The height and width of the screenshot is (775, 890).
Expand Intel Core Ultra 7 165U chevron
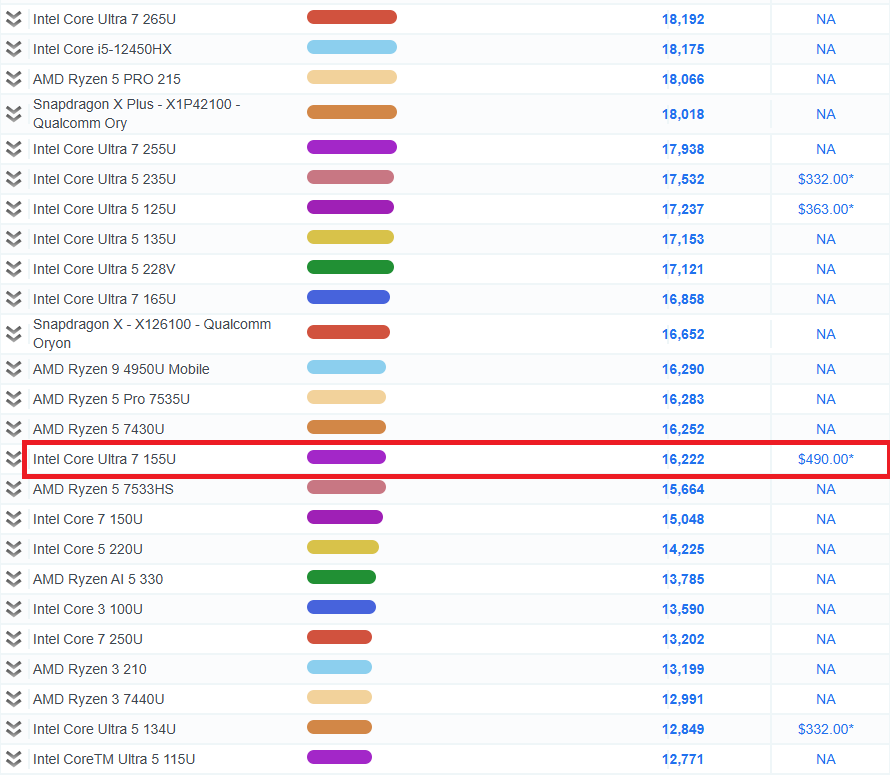click(x=14, y=299)
